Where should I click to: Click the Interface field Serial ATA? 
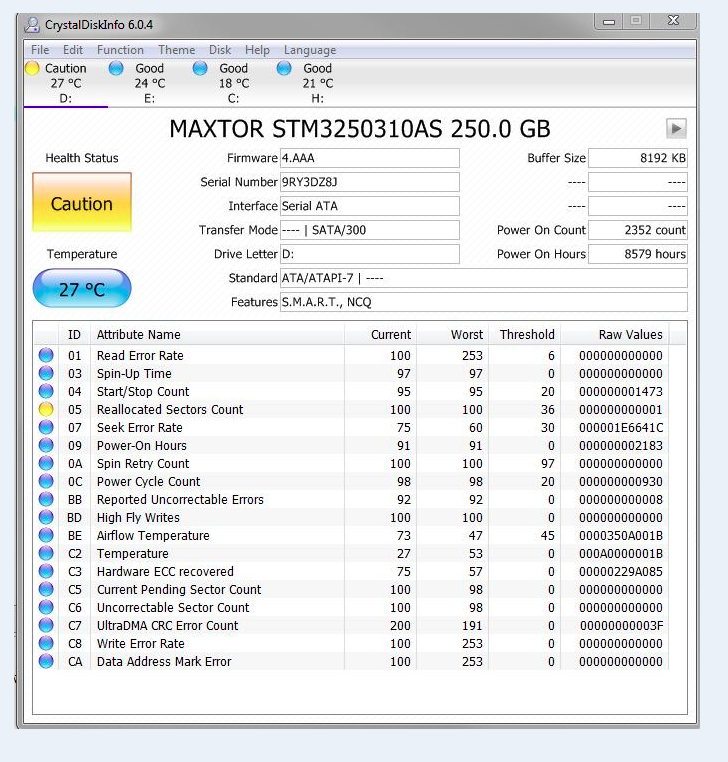(x=370, y=206)
